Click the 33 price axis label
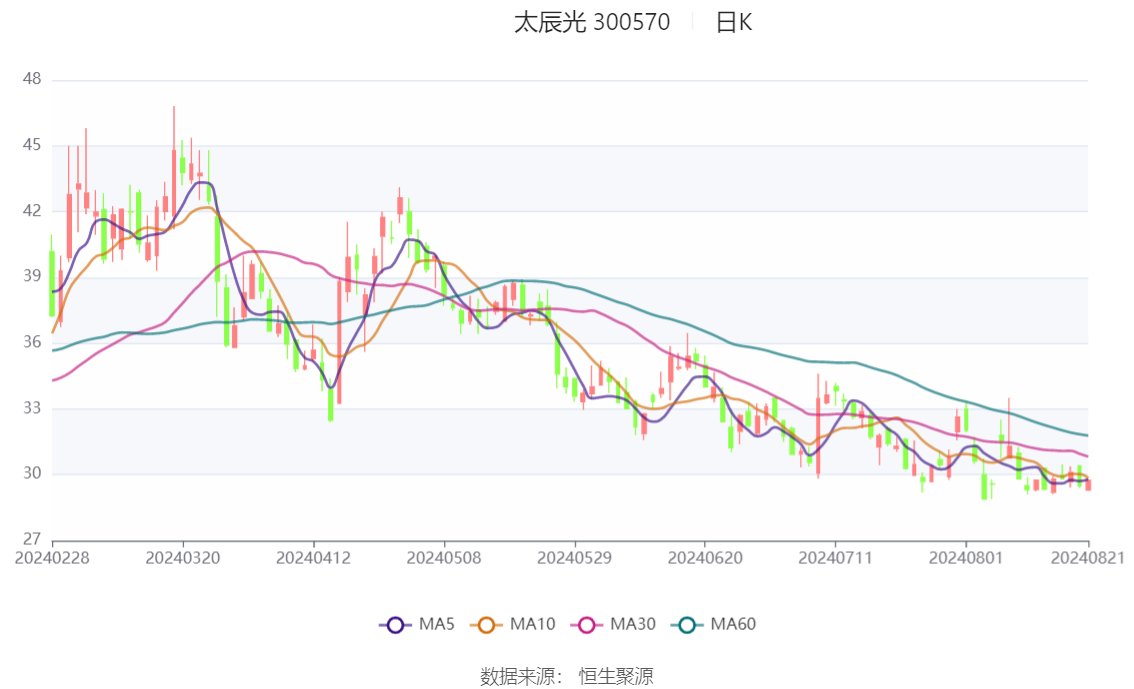 coord(32,408)
